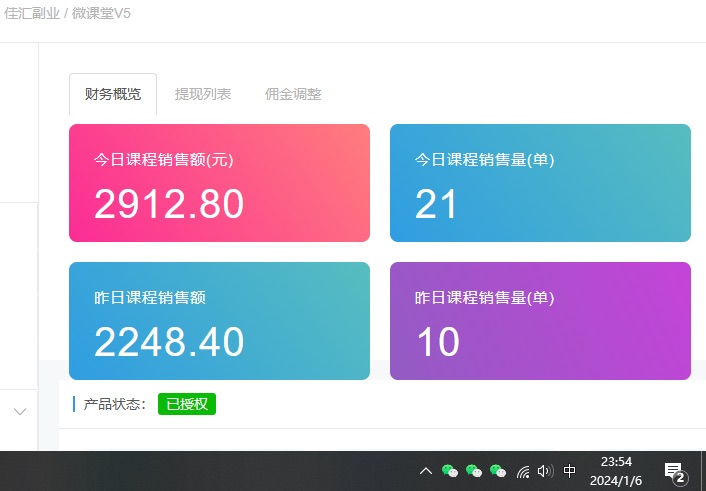Click the 佳汇副业 breadcrumb link

pyautogui.click(x=31, y=14)
